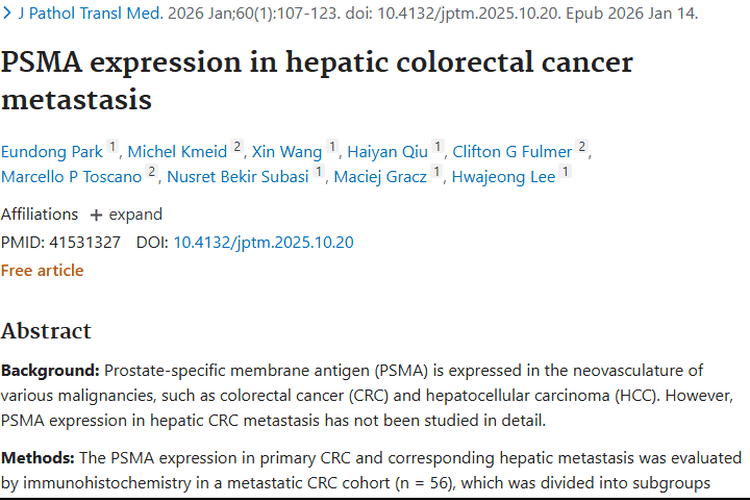The height and width of the screenshot is (500, 750).
Task: Open the DOI link beside the PMID
Action: [x=263, y=242]
